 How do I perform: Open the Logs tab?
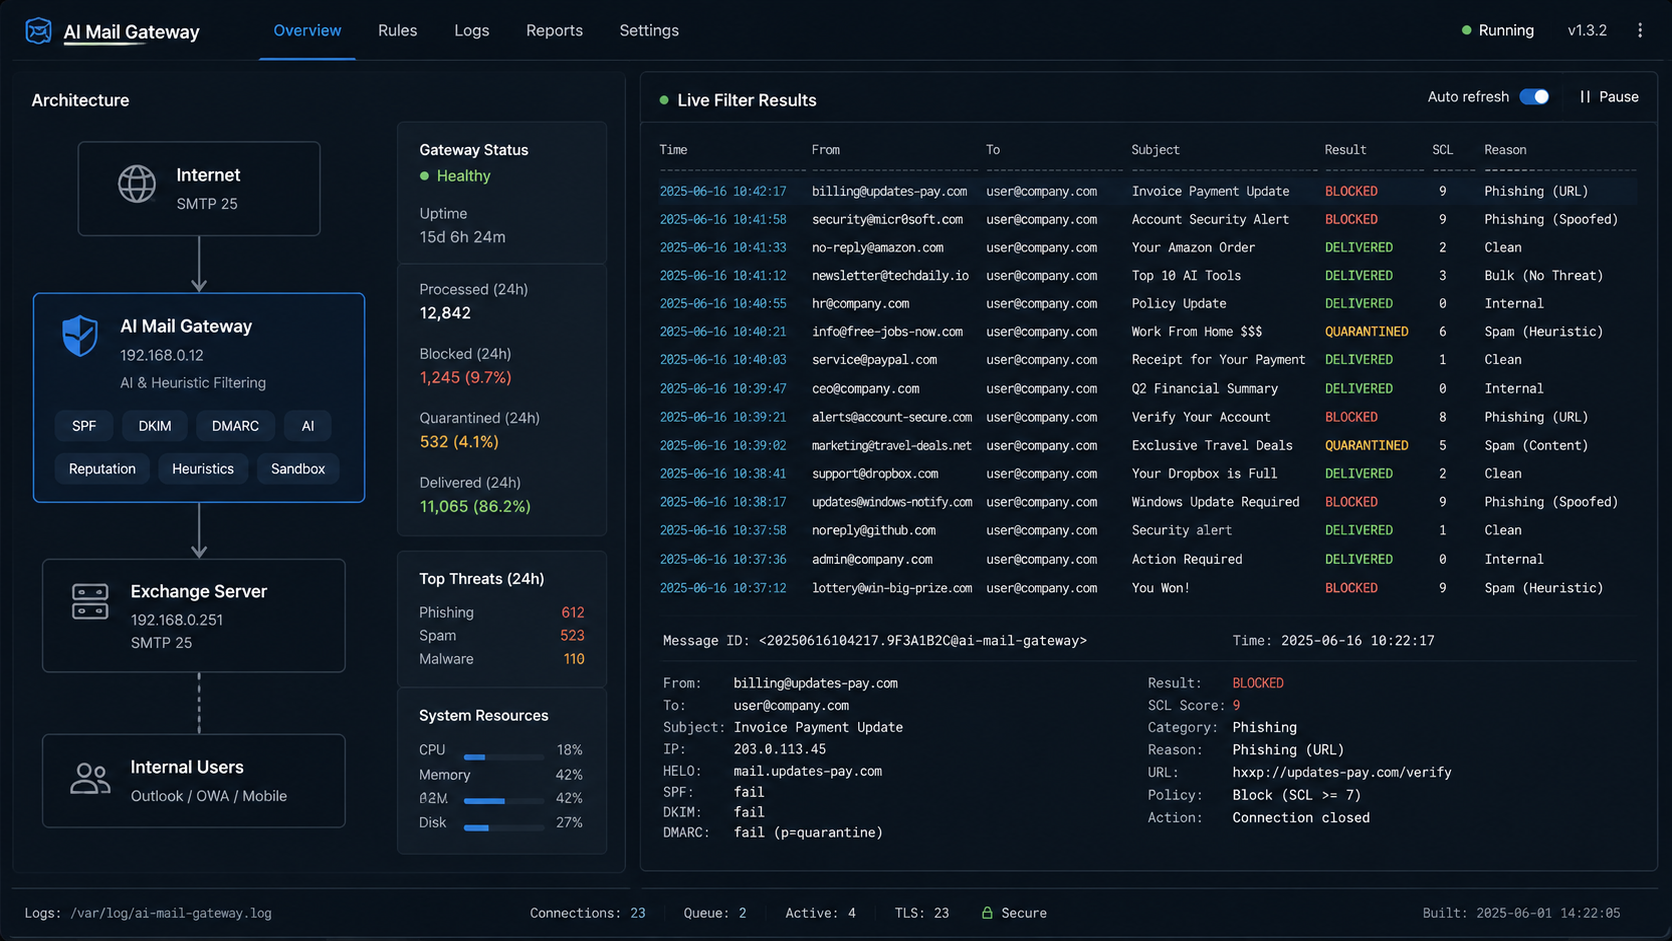[x=472, y=31]
